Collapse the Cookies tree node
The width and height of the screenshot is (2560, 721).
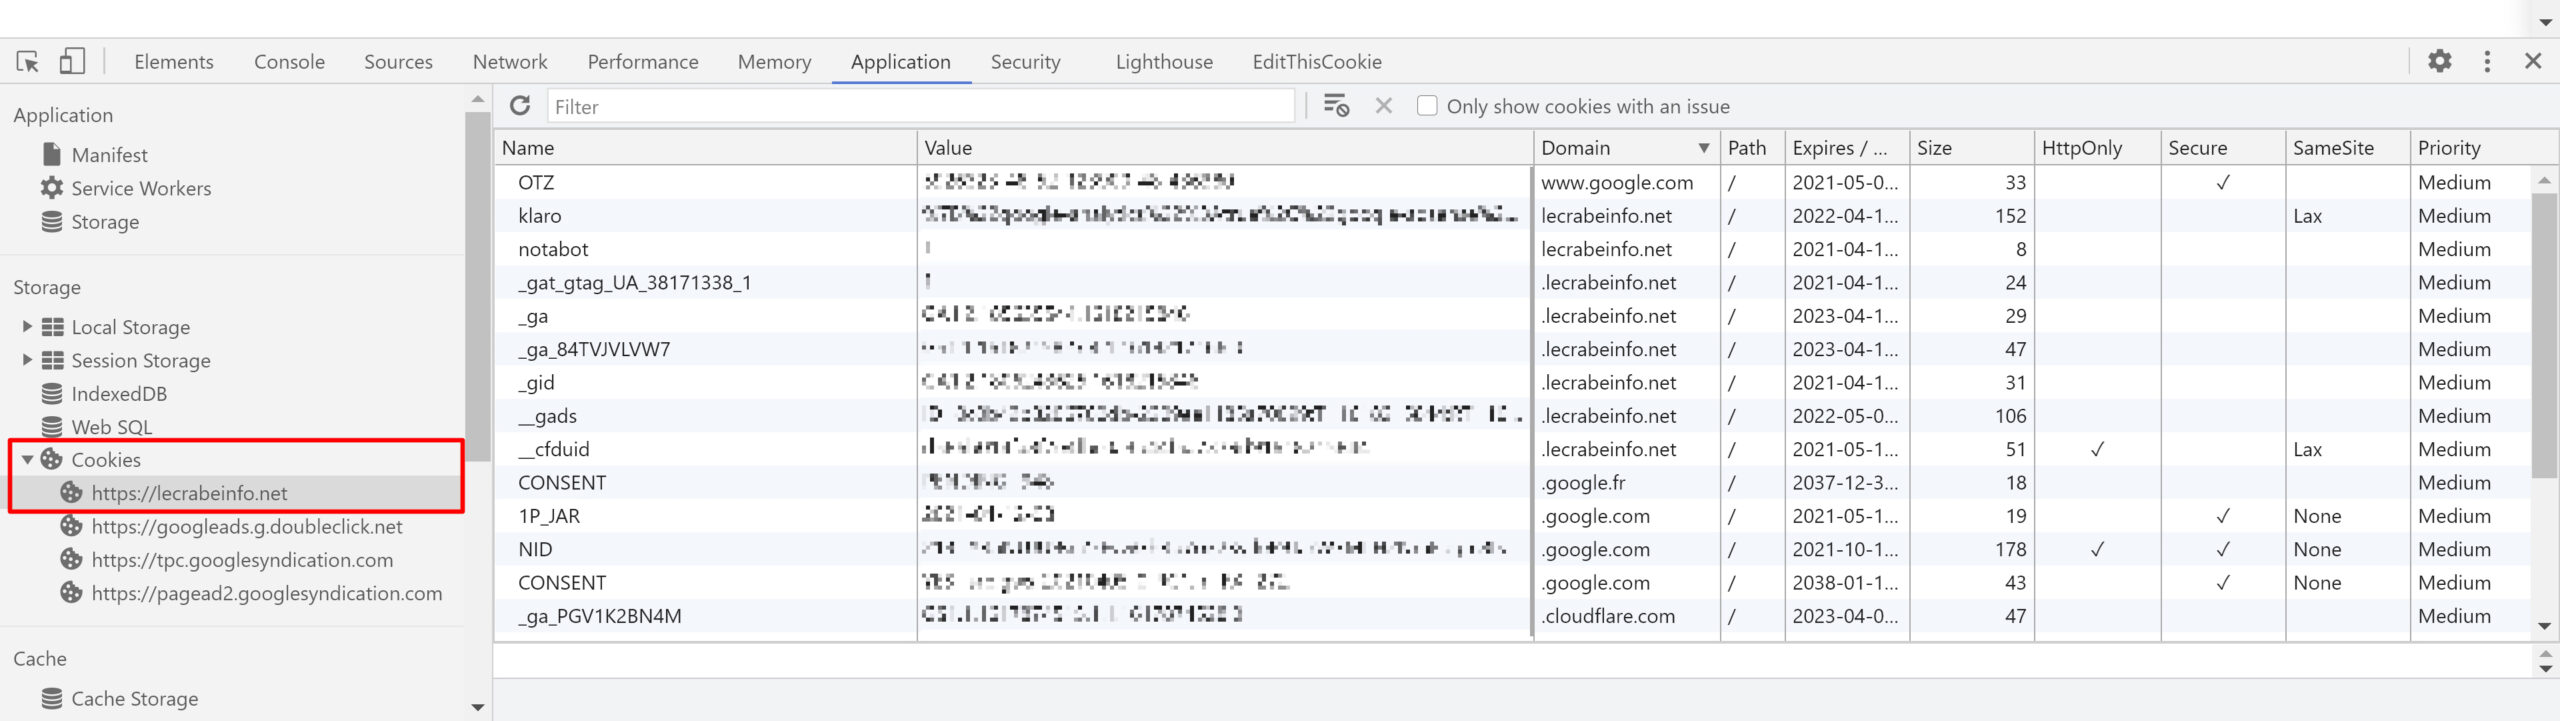tap(27, 460)
